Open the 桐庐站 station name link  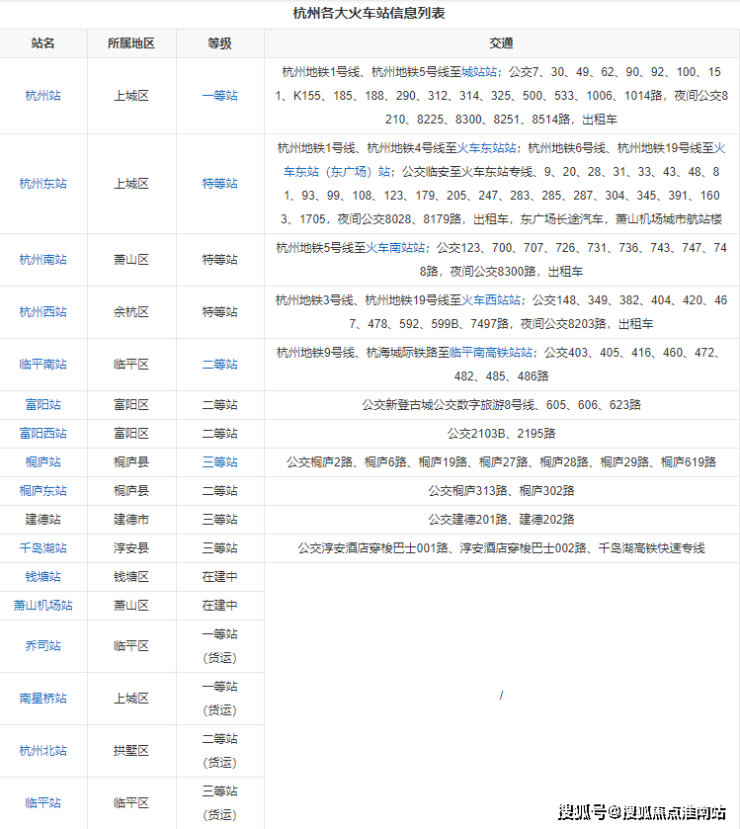(43, 462)
